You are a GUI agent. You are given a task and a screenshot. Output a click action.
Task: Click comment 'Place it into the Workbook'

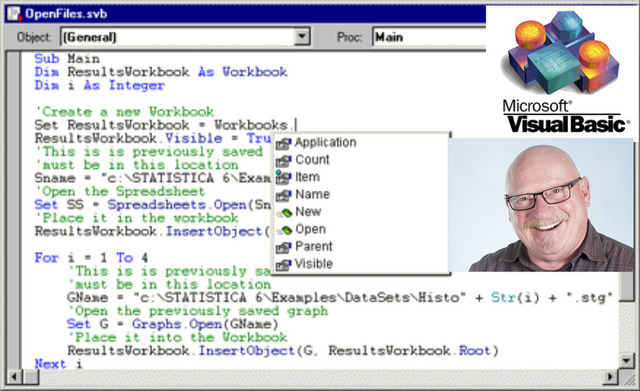[178, 337]
